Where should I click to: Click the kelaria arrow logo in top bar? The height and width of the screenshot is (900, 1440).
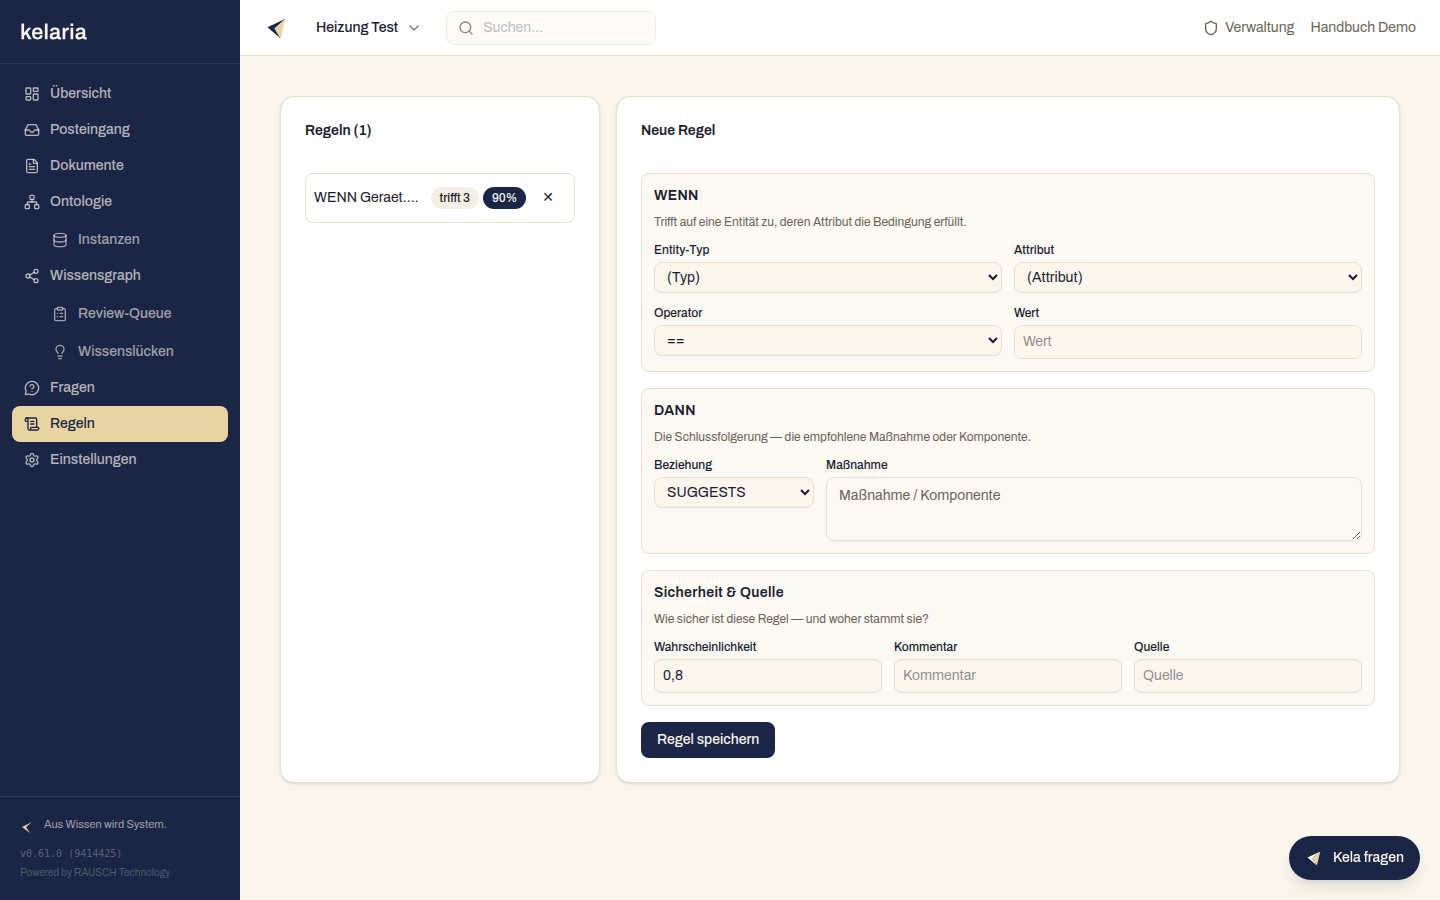pos(277,28)
